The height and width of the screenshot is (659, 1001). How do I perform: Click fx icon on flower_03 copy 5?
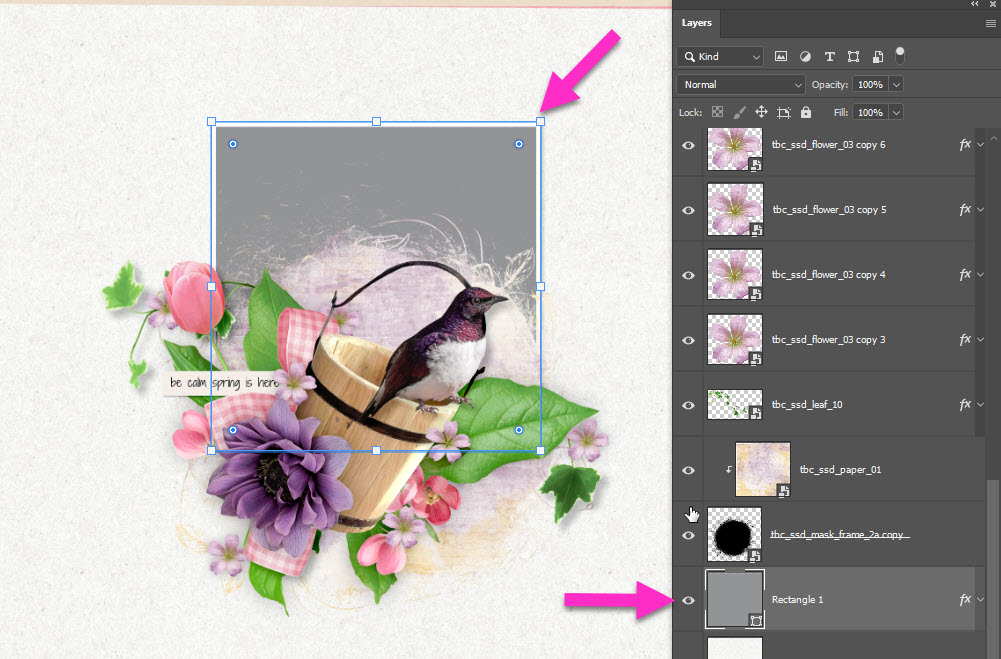[965, 209]
